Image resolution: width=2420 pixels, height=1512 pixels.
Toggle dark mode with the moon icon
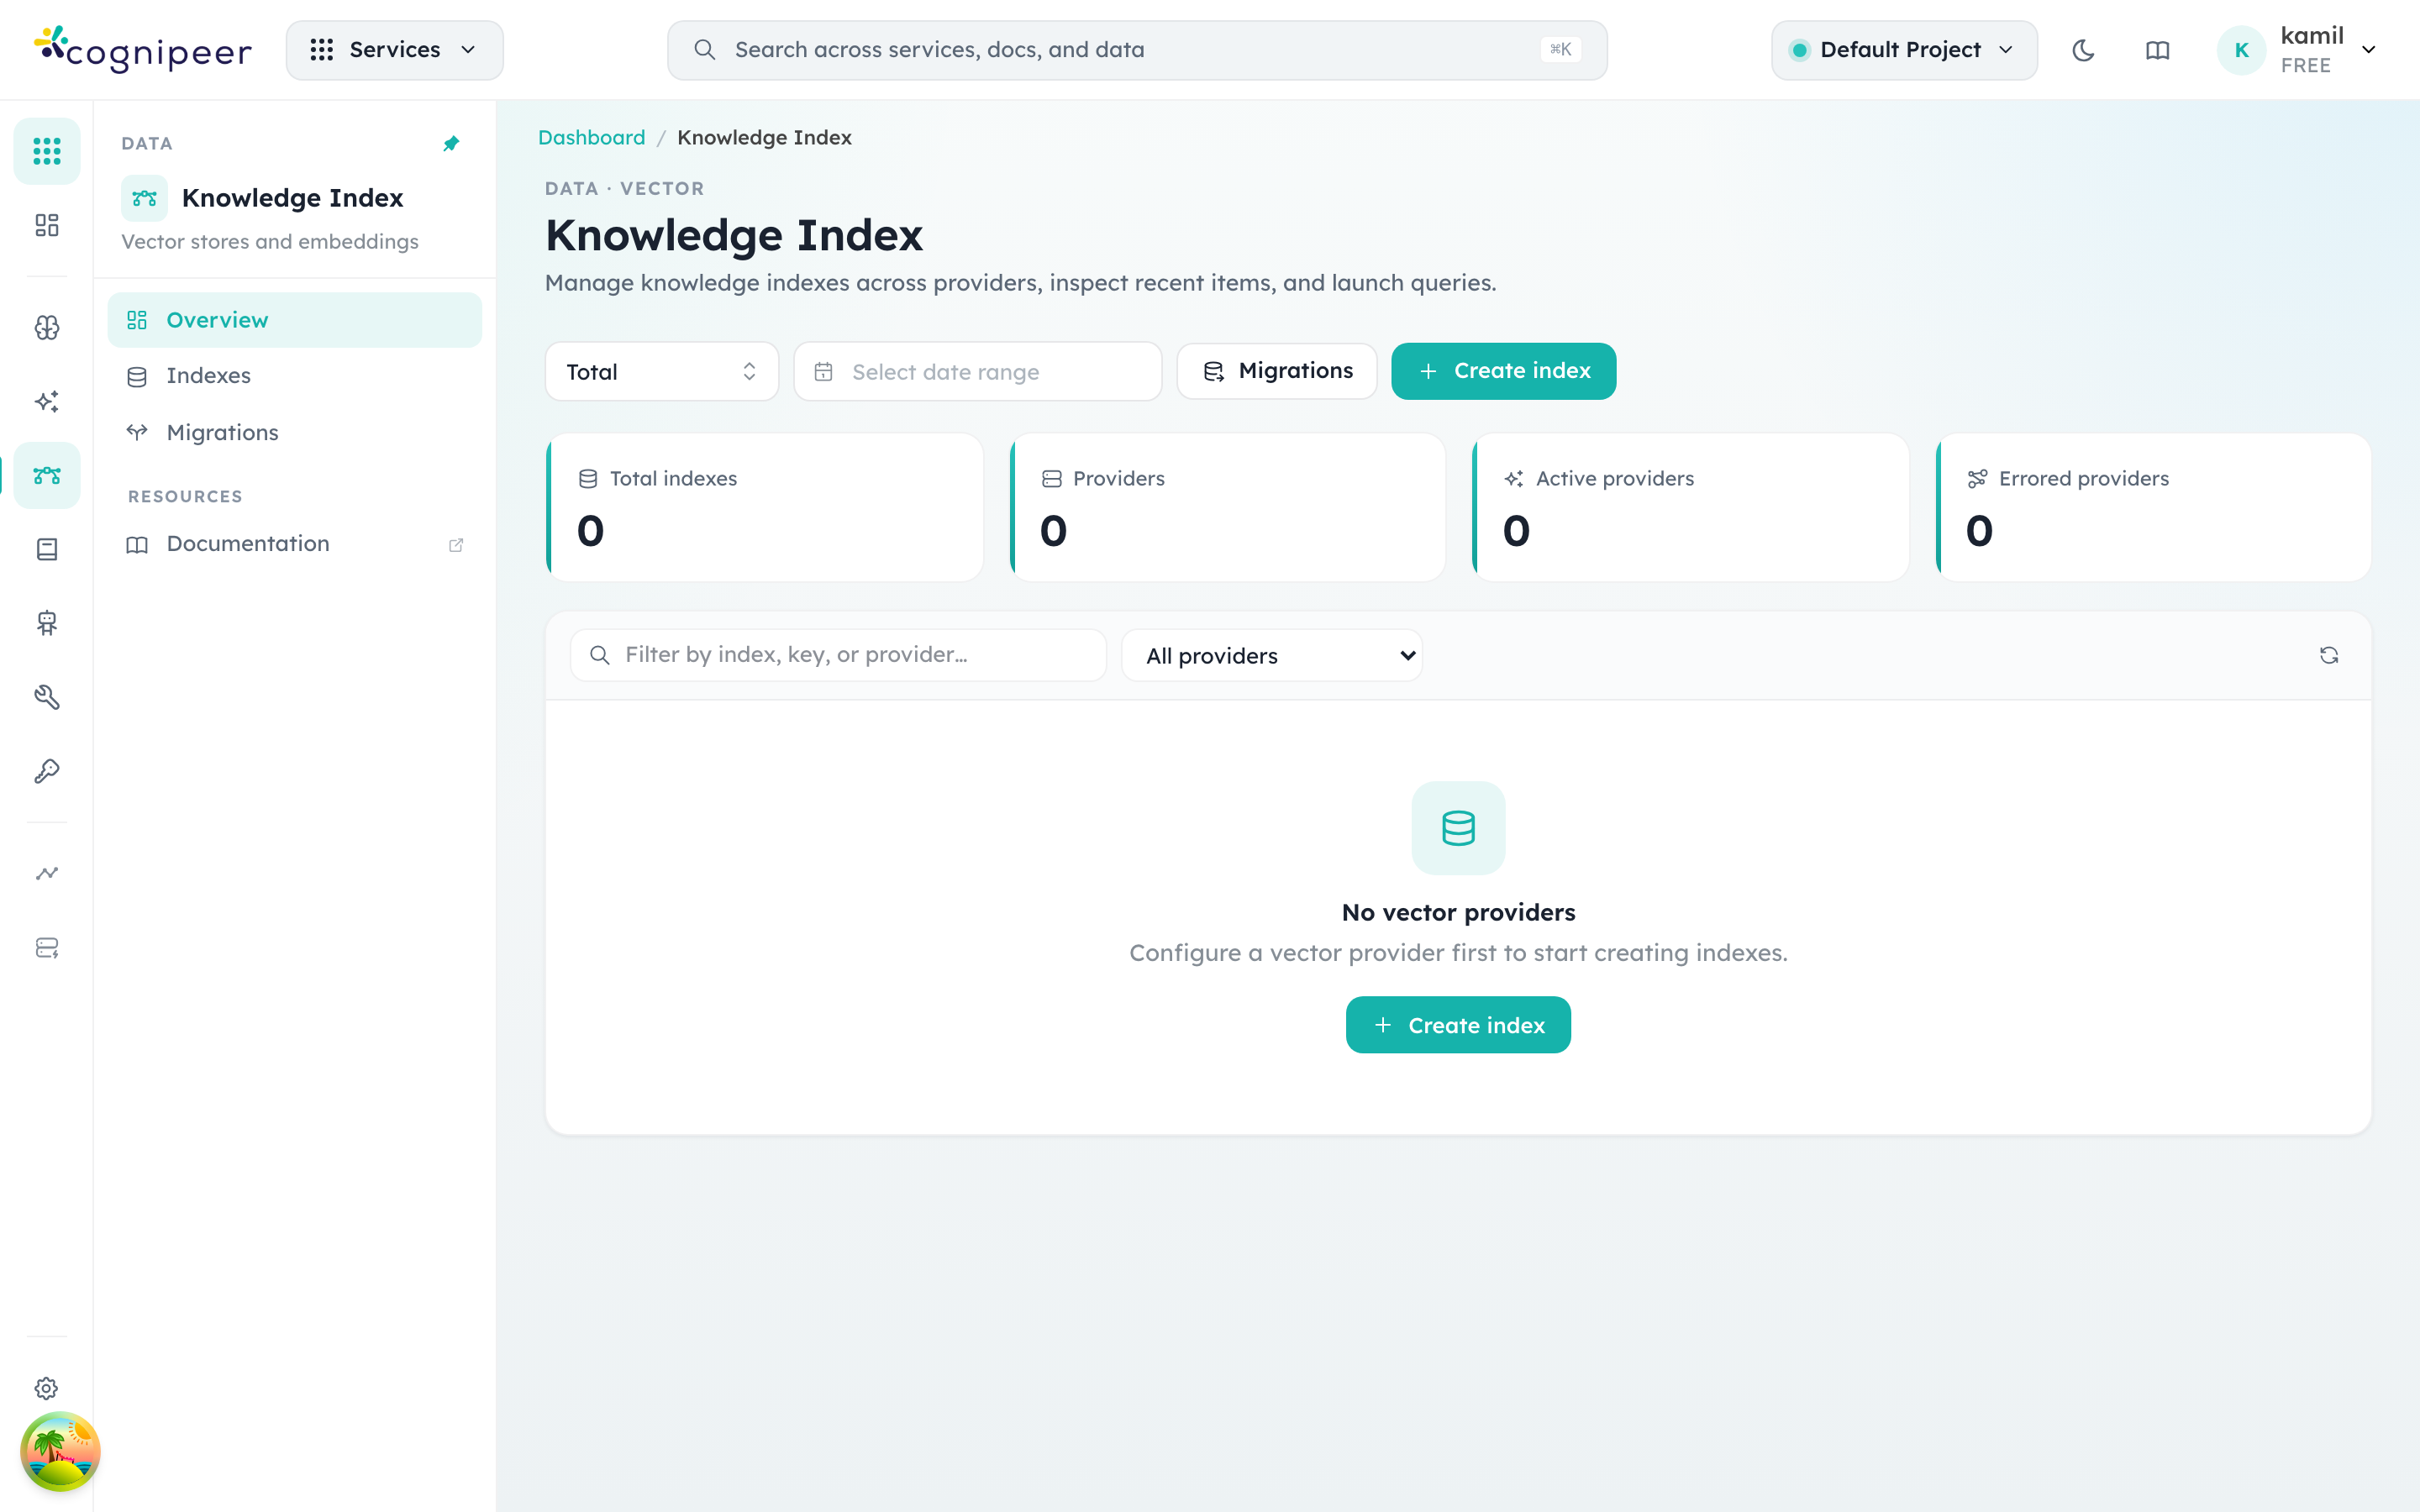2083,50
